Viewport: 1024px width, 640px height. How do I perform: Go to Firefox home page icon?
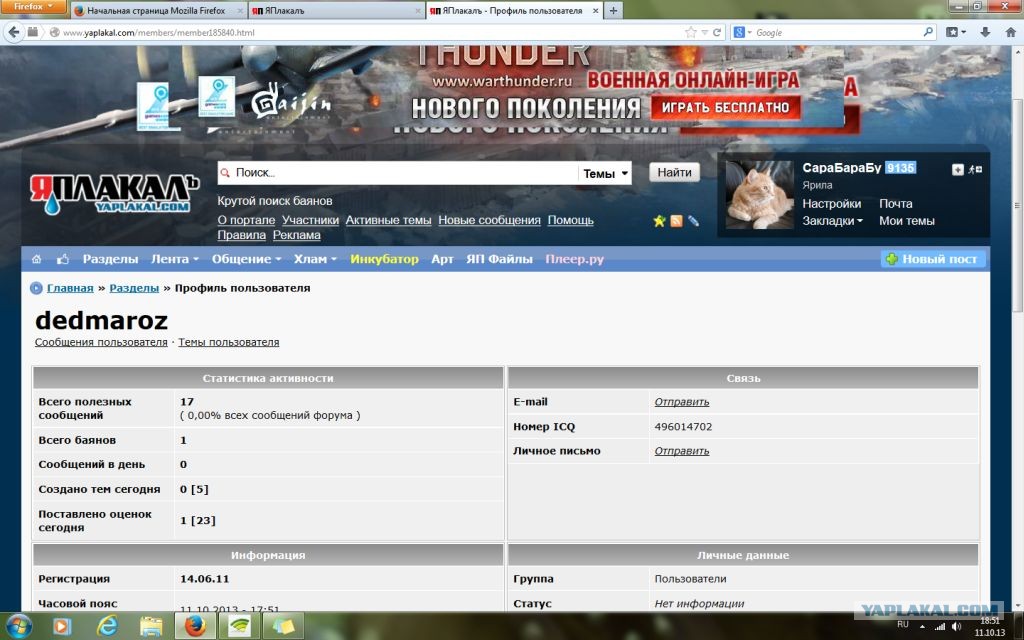point(1010,32)
